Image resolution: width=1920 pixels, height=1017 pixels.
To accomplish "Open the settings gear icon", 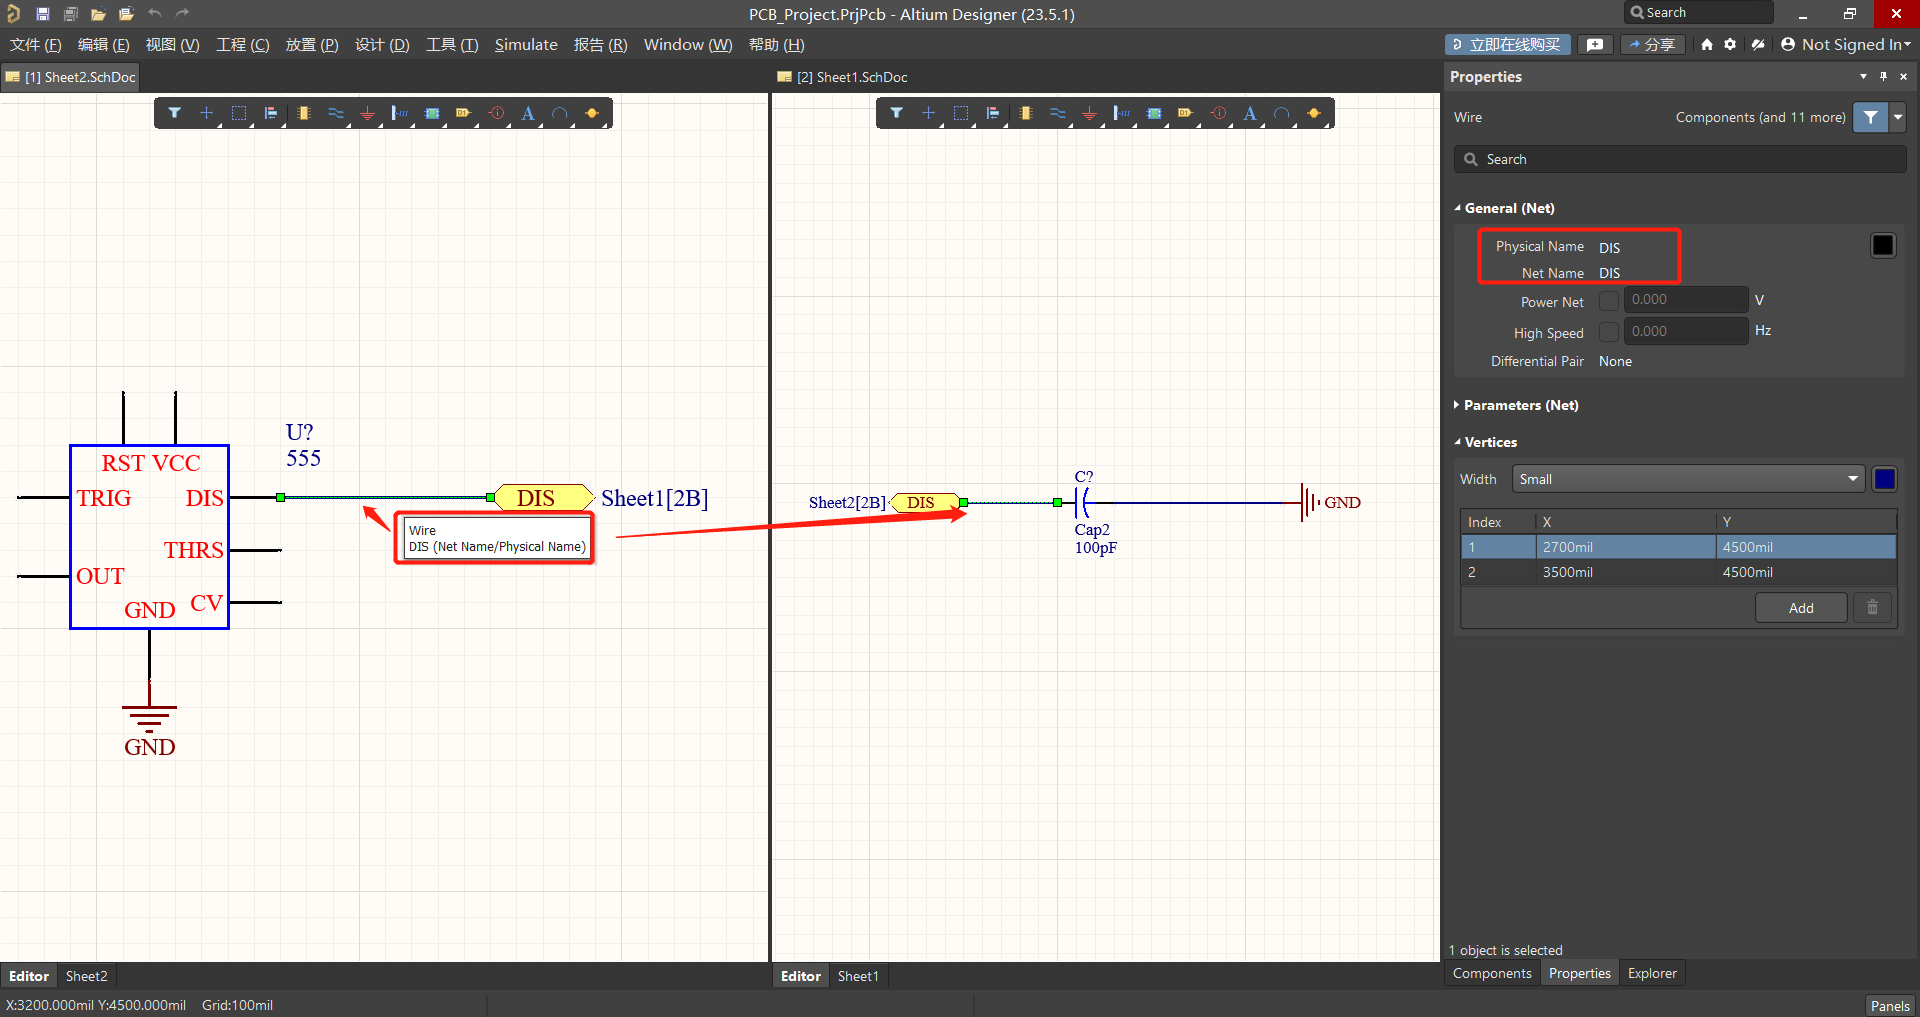I will [x=1730, y=44].
